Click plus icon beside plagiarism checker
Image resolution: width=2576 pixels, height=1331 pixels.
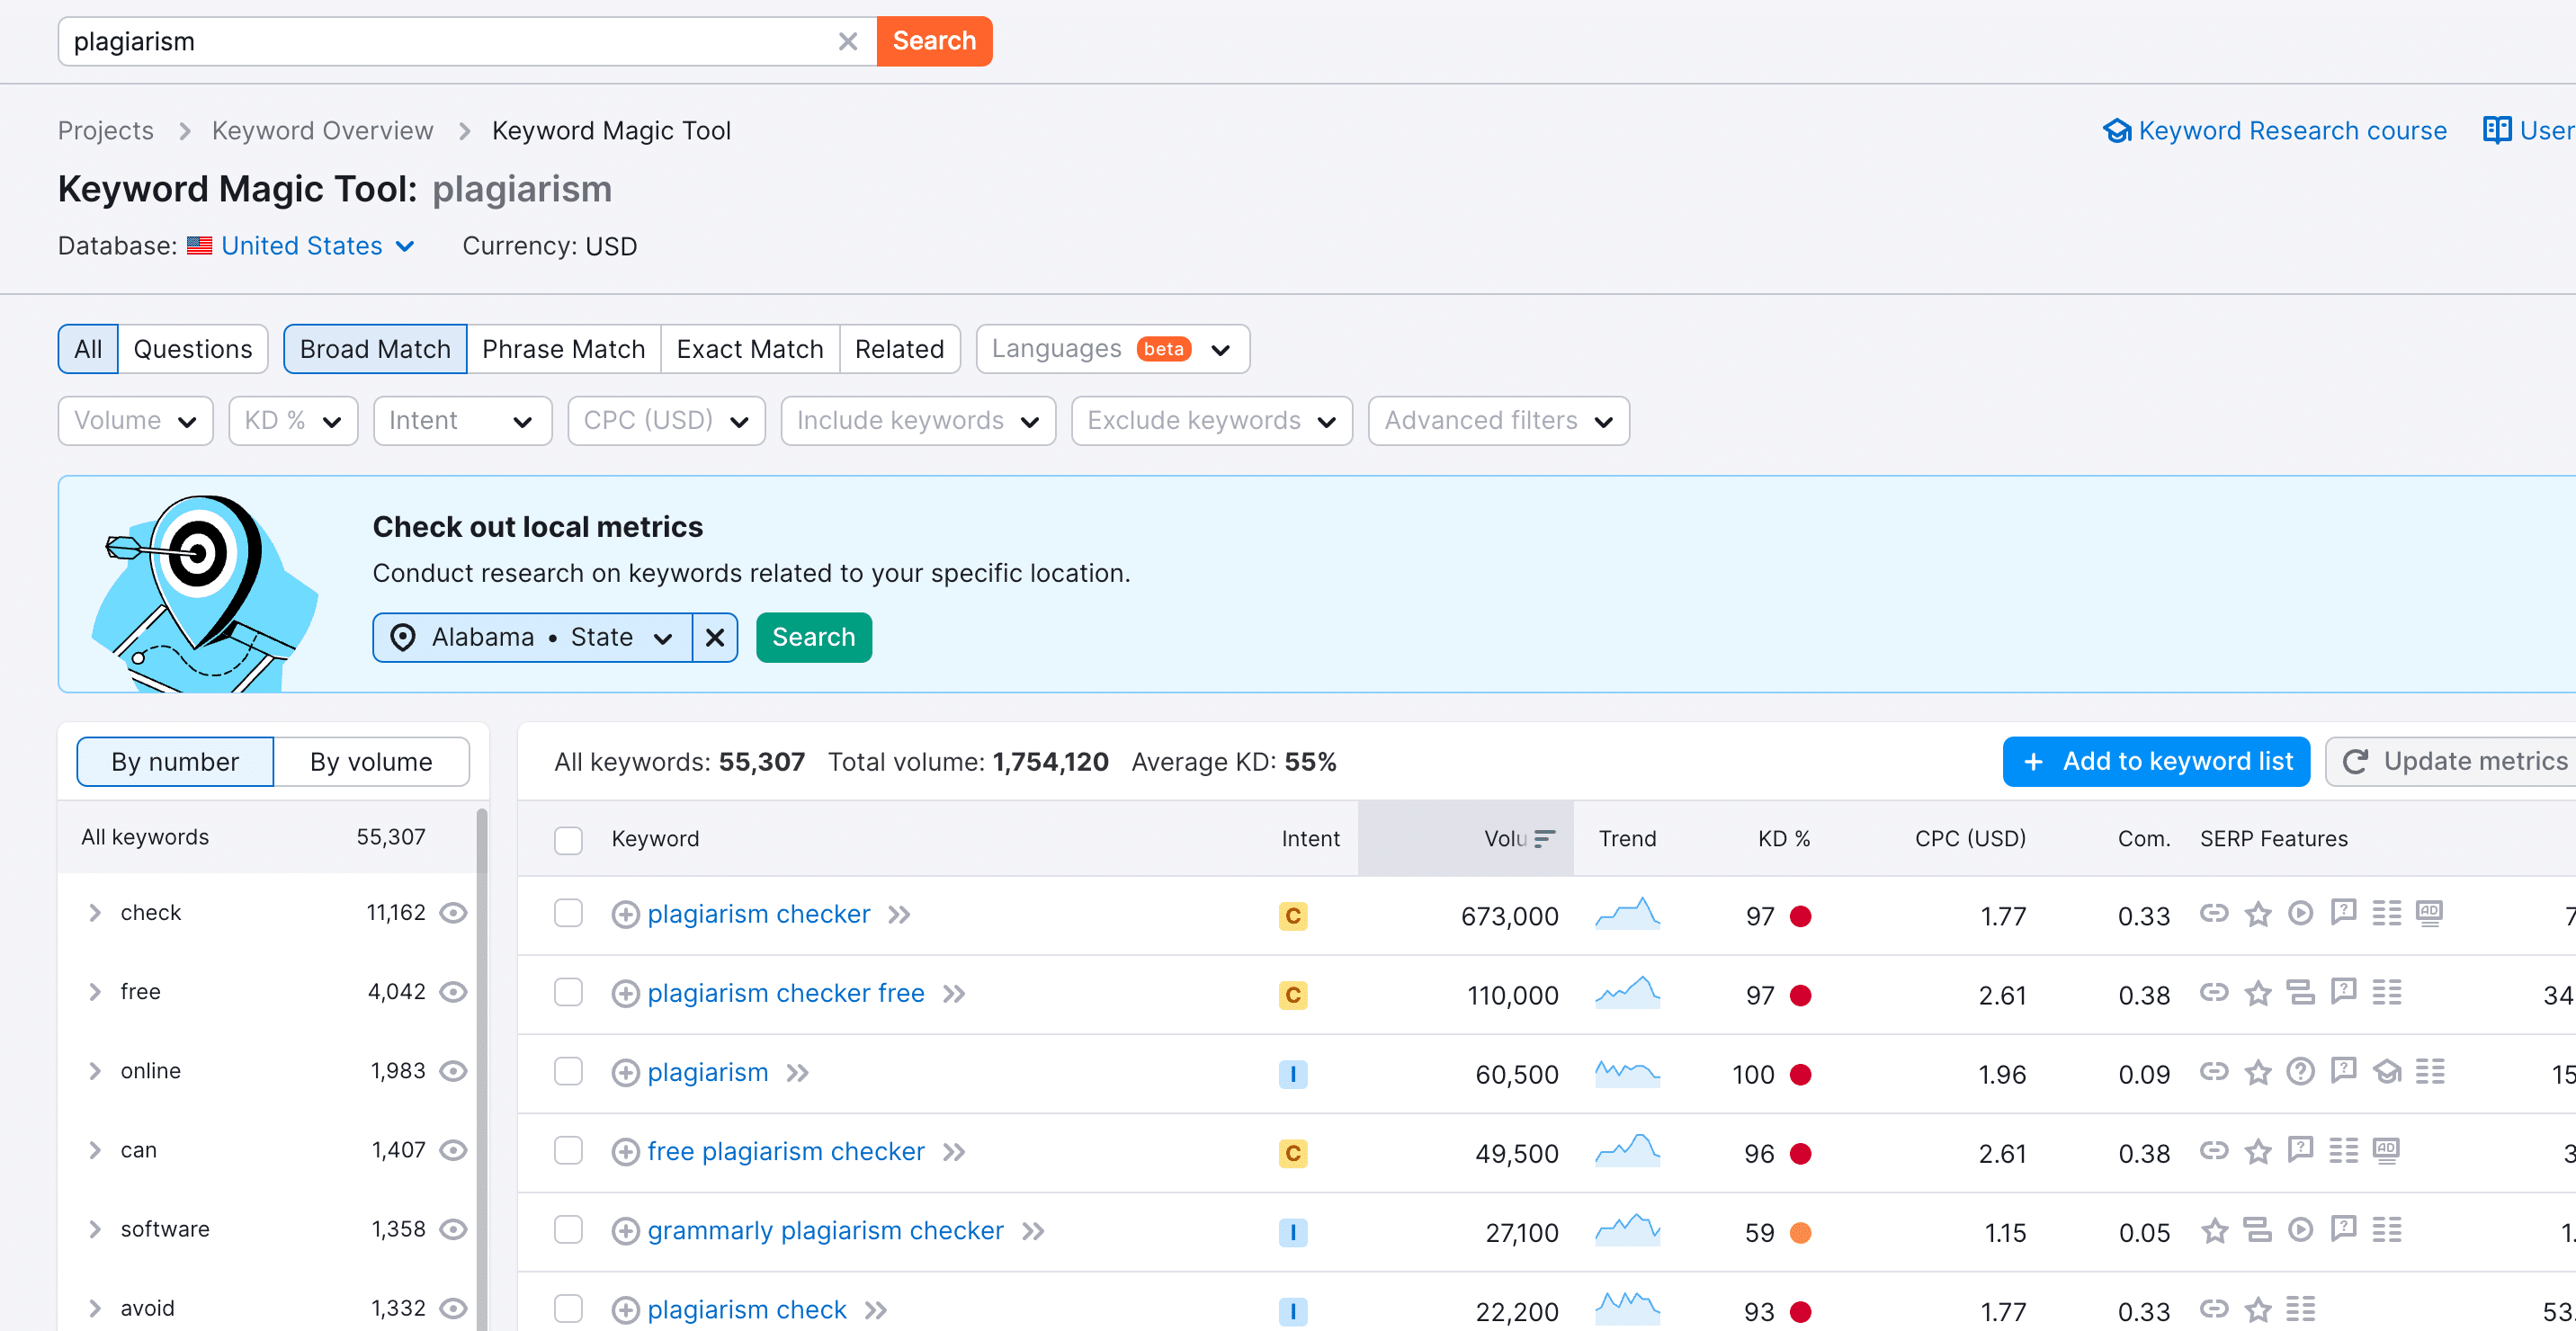(x=626, y=915)
